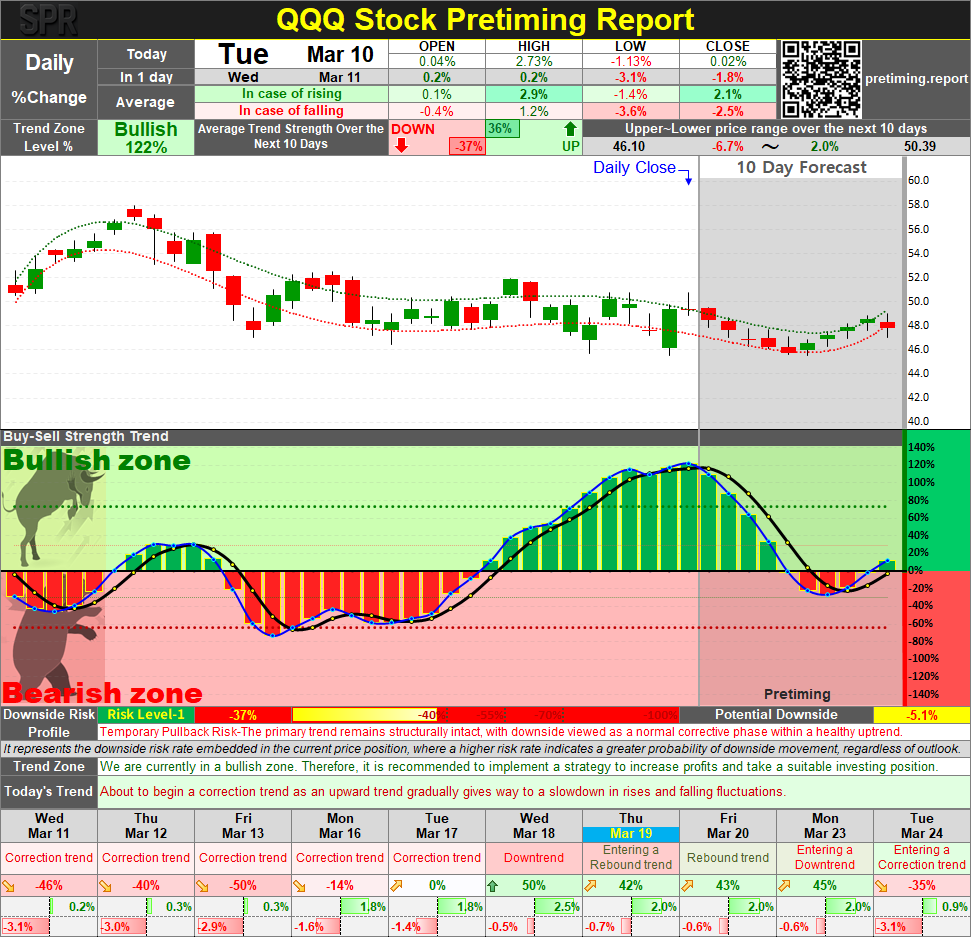Click the trend arrow beside -46% for Mar 11
Viewport: 971px width, 937px height.
tap(9, 886)
